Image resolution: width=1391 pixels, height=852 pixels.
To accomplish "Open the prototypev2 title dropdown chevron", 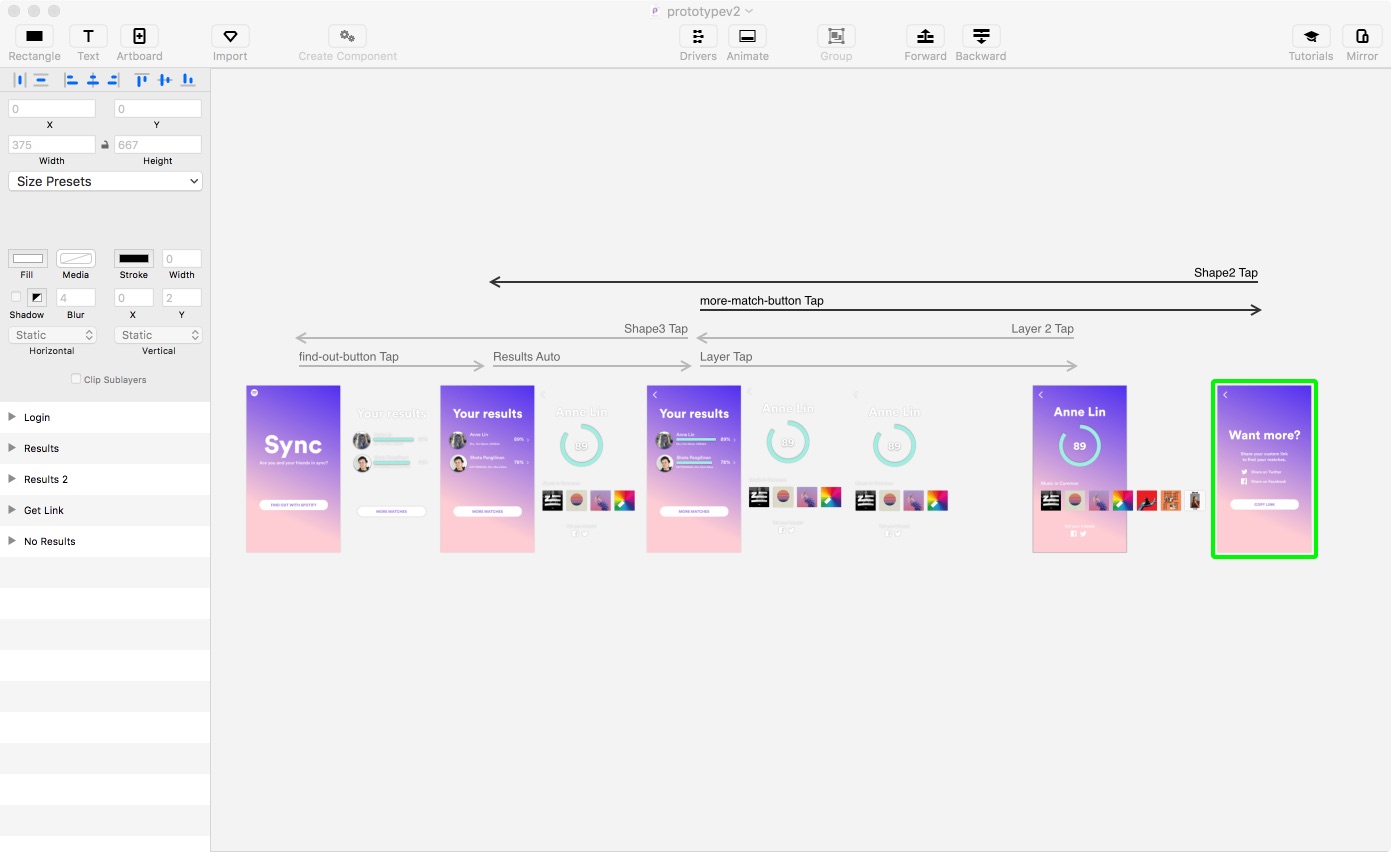I will click(749, 11).
